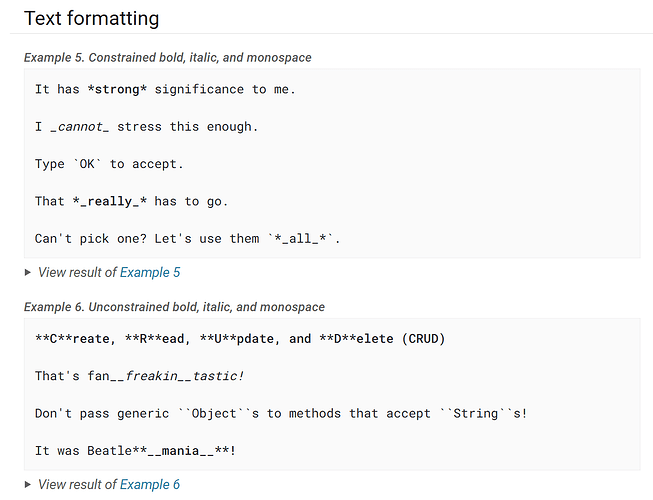Click the line 'It has *strong* significance to me.'
The width and height of the screenshot is (653, 500).
[165, 90]
